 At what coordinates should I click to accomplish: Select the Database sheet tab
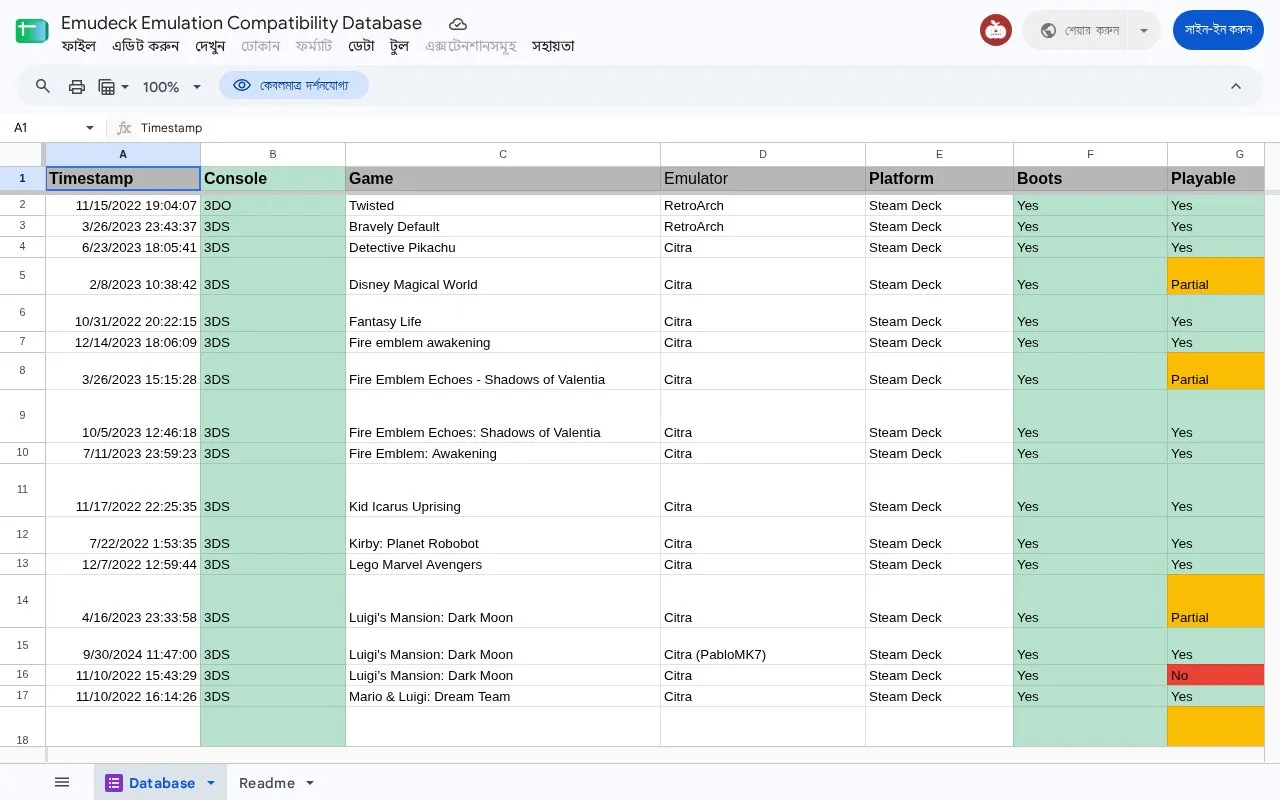coord(161,783)
